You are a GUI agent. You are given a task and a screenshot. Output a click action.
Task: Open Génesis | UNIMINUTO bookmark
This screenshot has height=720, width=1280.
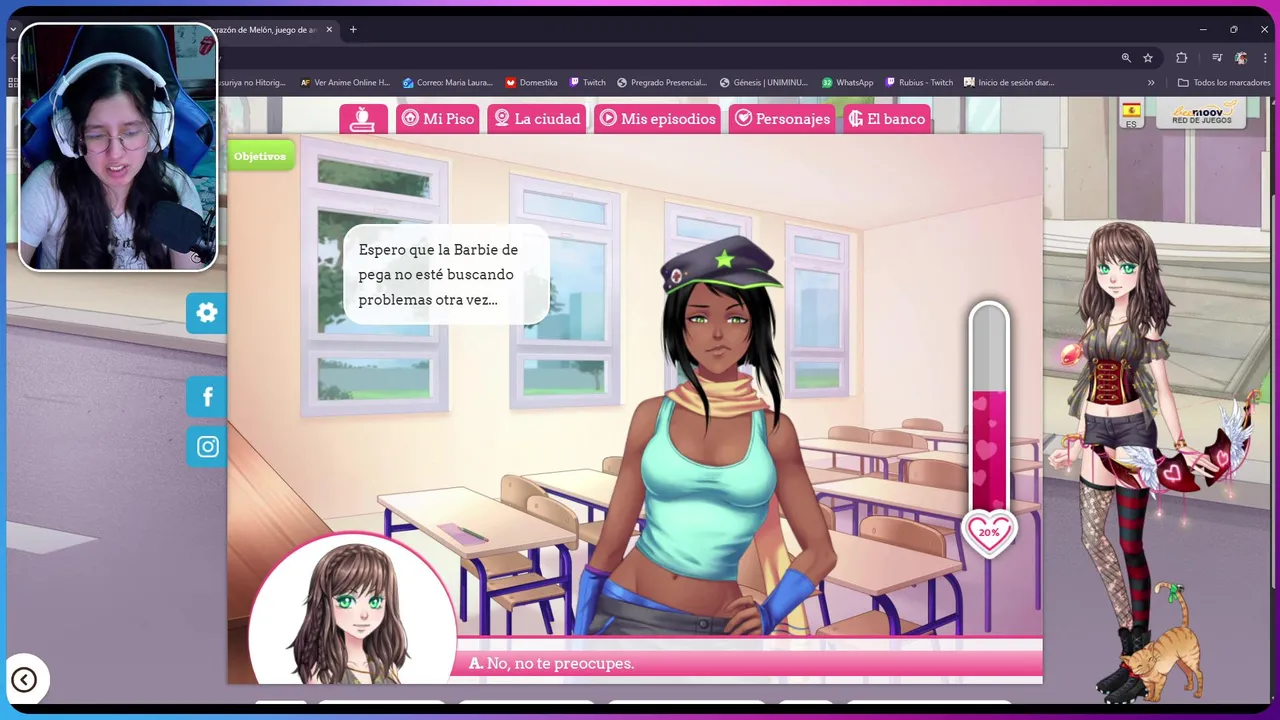764,83
